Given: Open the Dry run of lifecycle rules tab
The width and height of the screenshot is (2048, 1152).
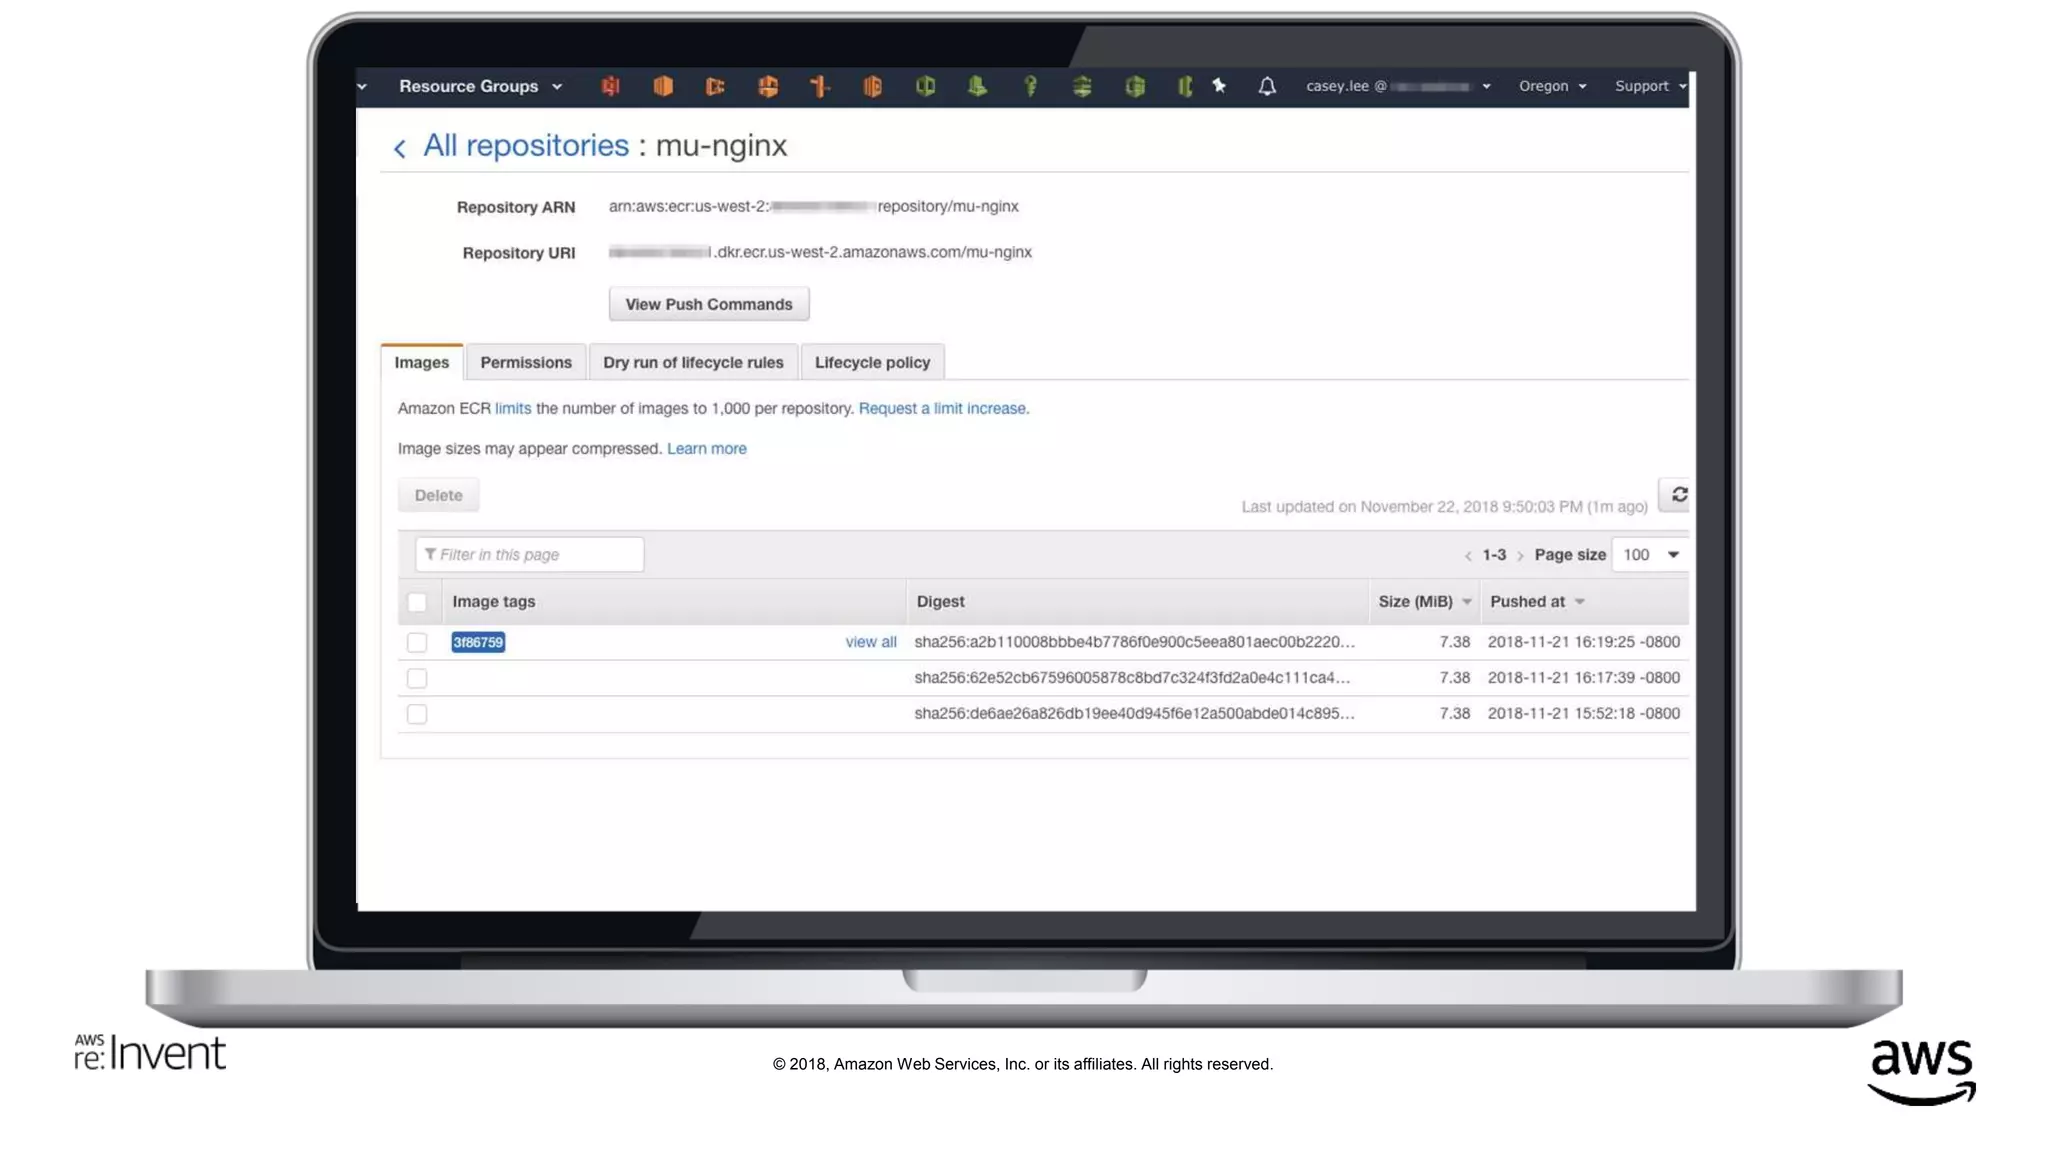Looking at the screenshot, I should 693,362.
